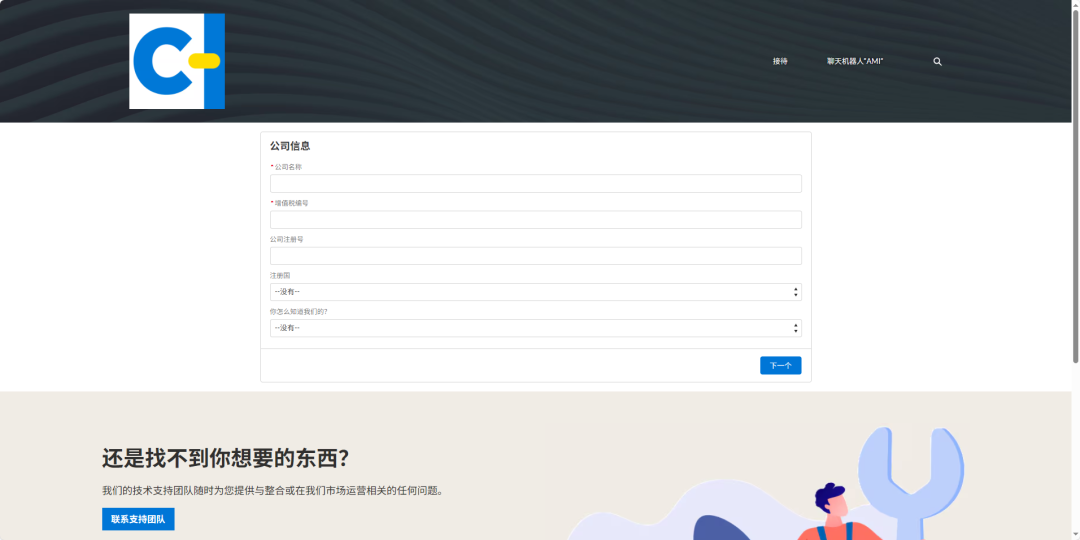
Task: Click the scrollbar down arrow
Action: click(x=1075, y=535)
